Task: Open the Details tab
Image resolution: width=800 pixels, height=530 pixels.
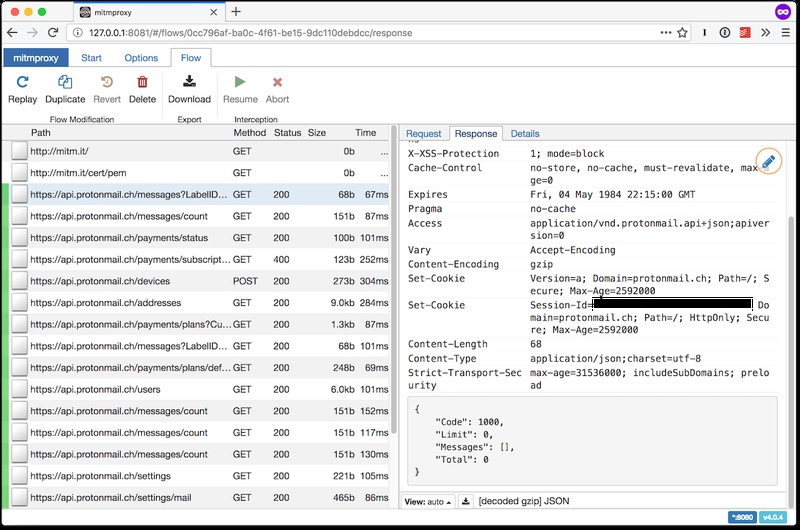Action: tap(525, 134)
